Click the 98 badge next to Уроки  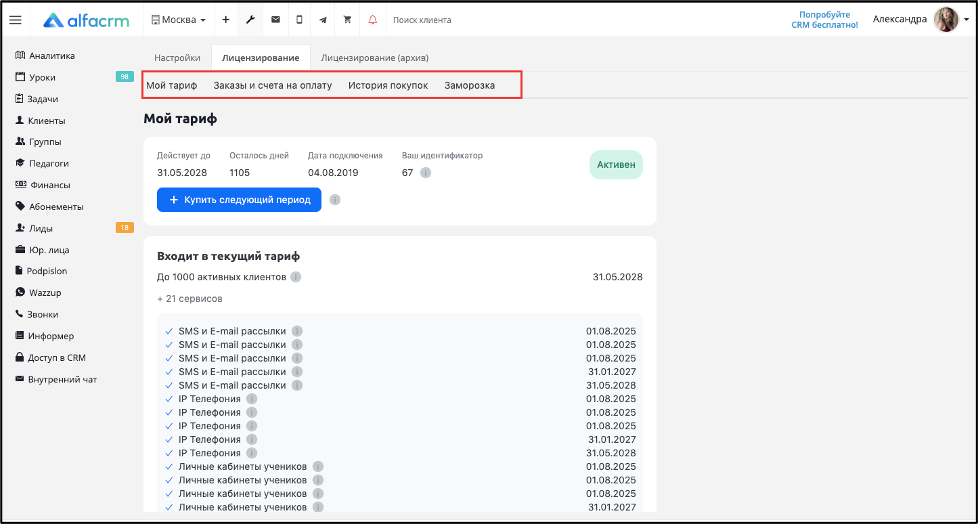(124, 77)
